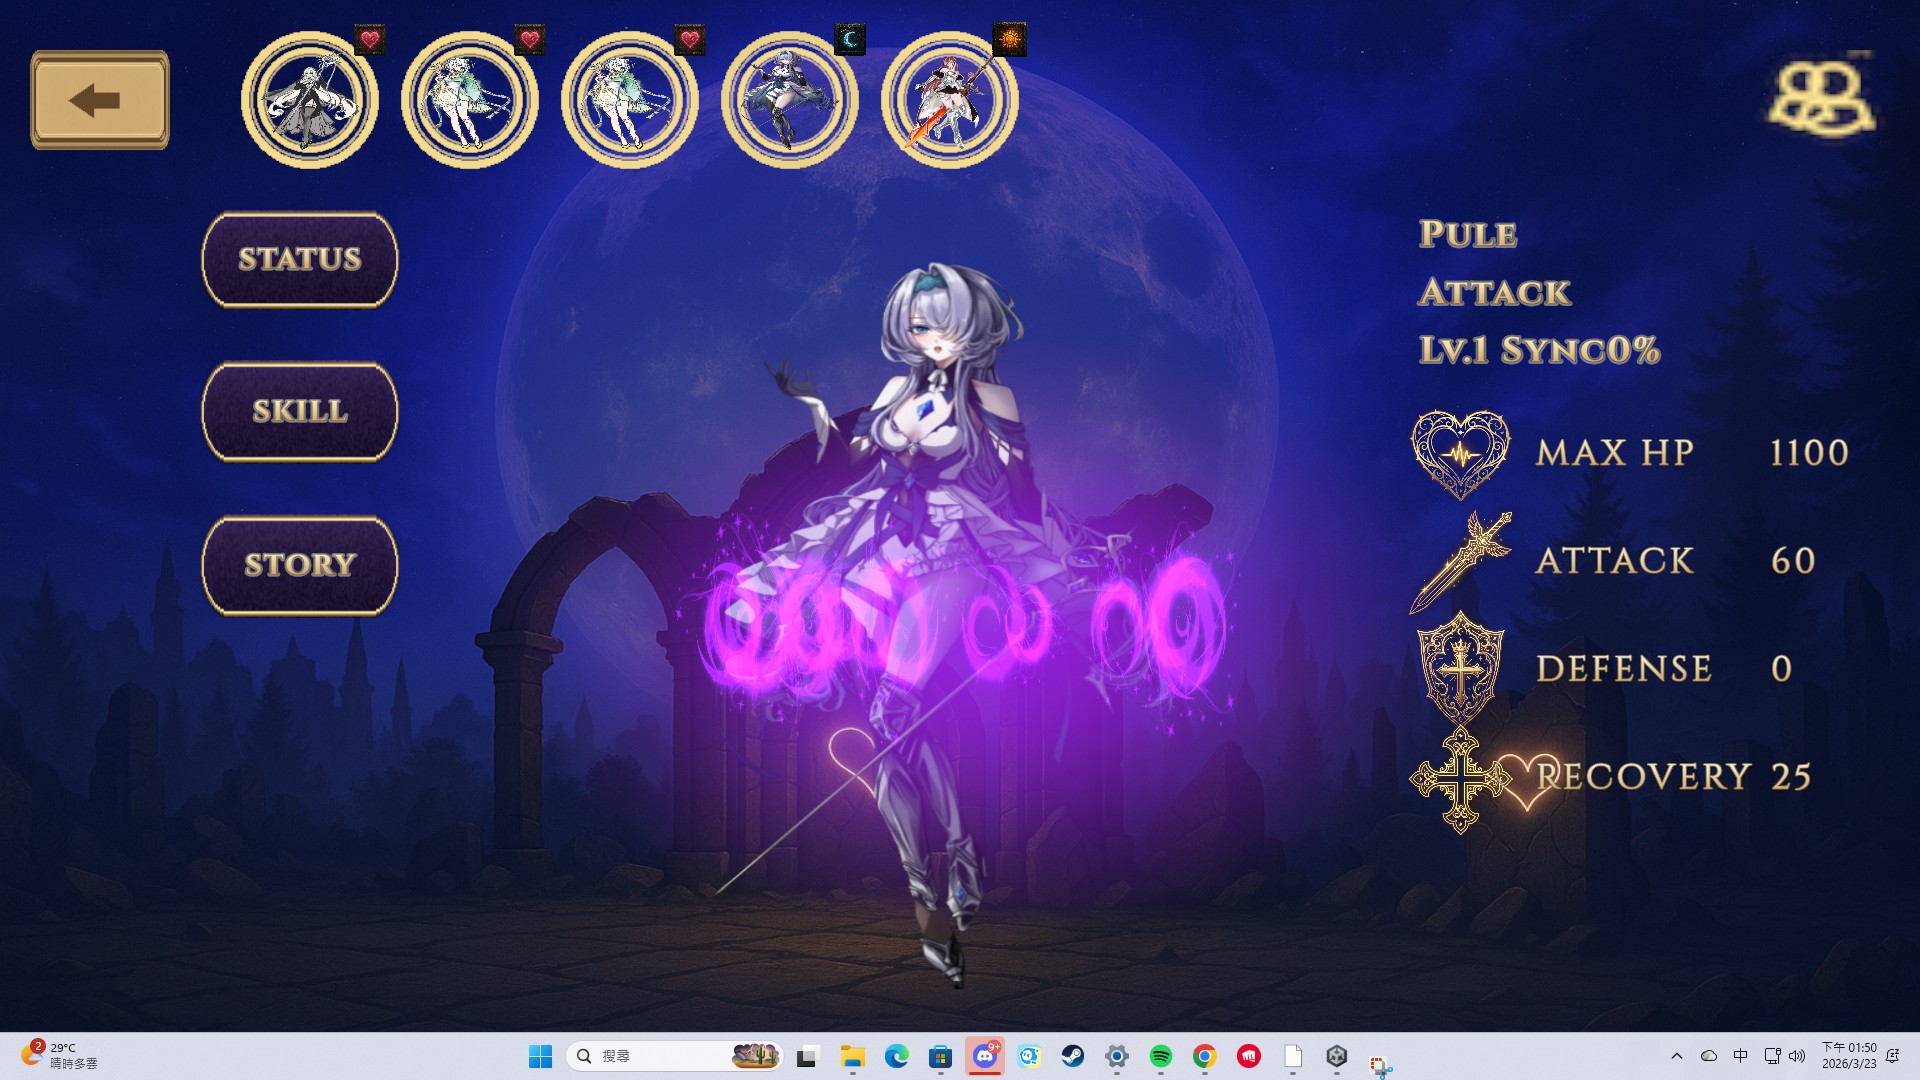1920x1080 pixels.
Task: Click the interlocked rings emblem icon
Action: coord(1821,97)
